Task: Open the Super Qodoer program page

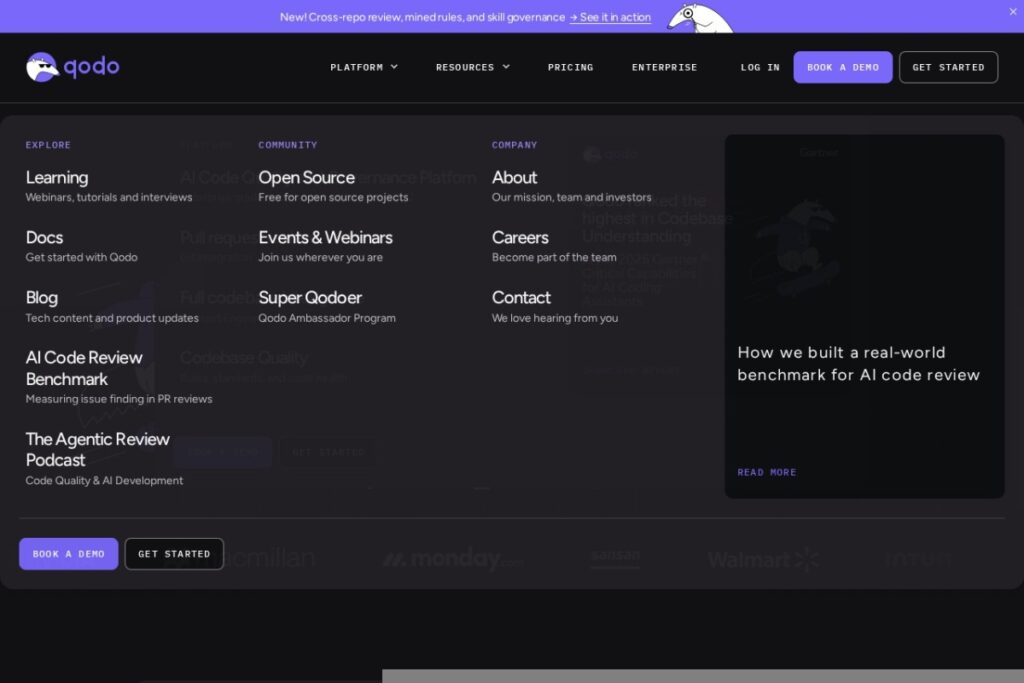Action: click(310, 298)
